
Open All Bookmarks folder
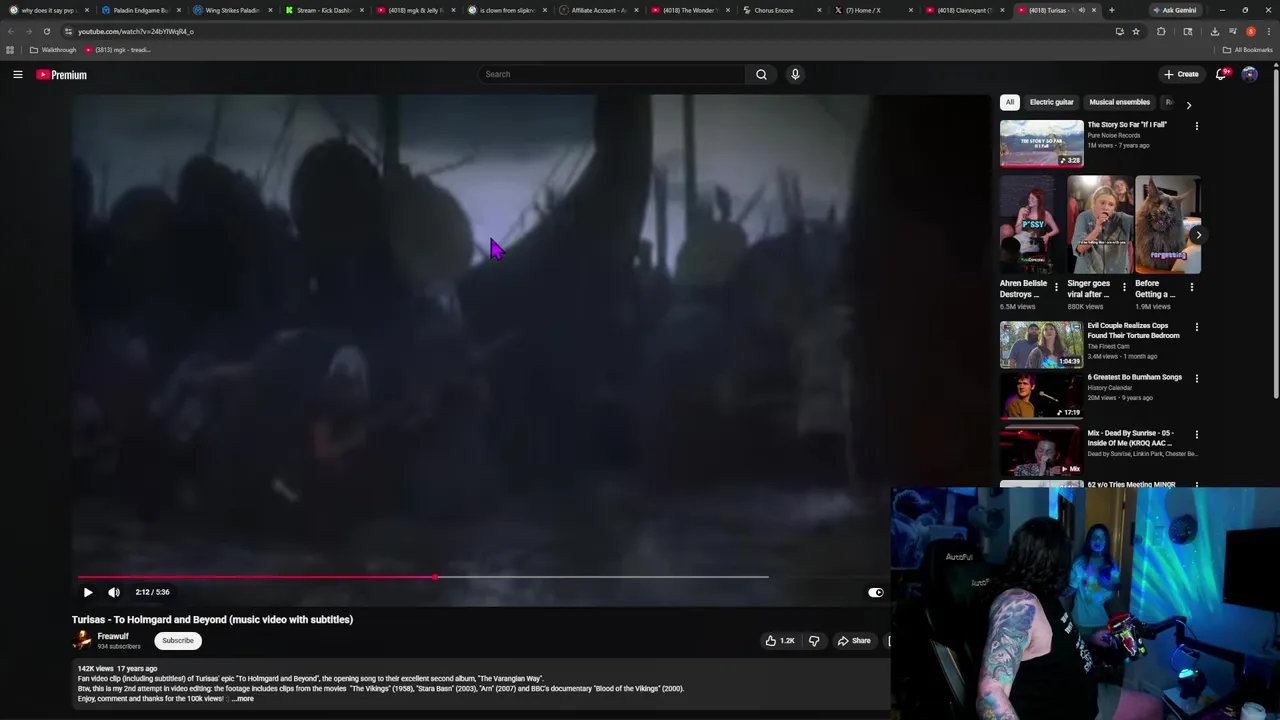[1248, 50]
